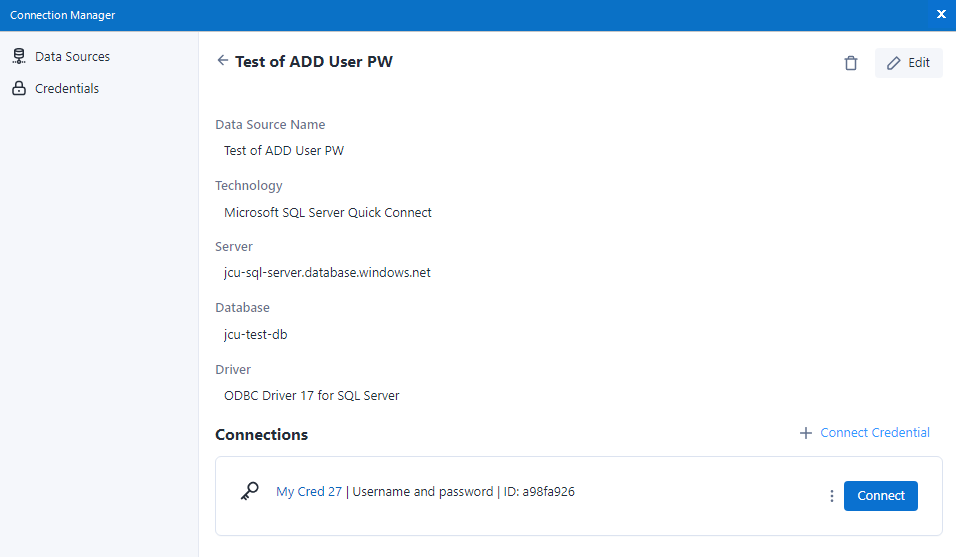Open the Data Sources section
Image resolution: width=956 pixels, height=557 pixels.
tap(72, 57)
